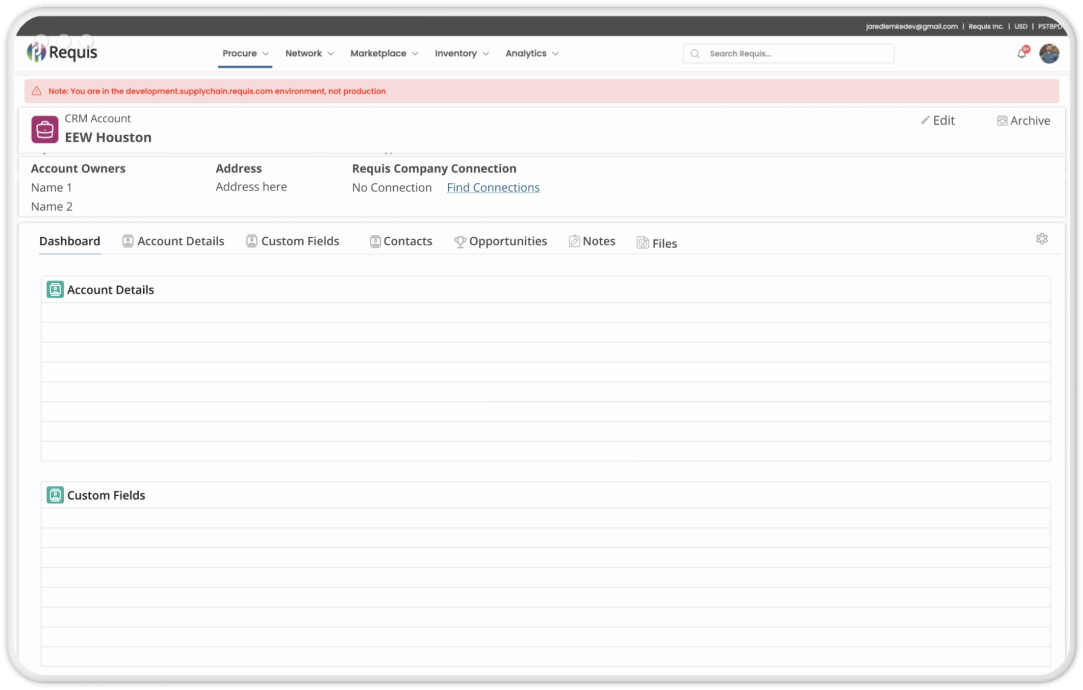Click the EEW Houston account title
Image resolution: width=1083 pixels, height=690 pixels.
108,137
